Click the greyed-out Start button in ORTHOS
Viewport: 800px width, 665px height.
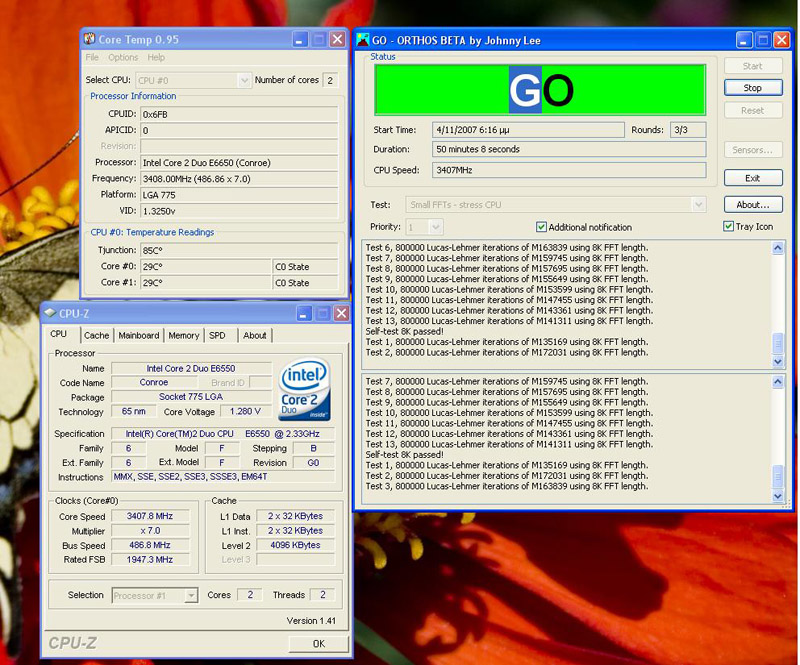753,66
